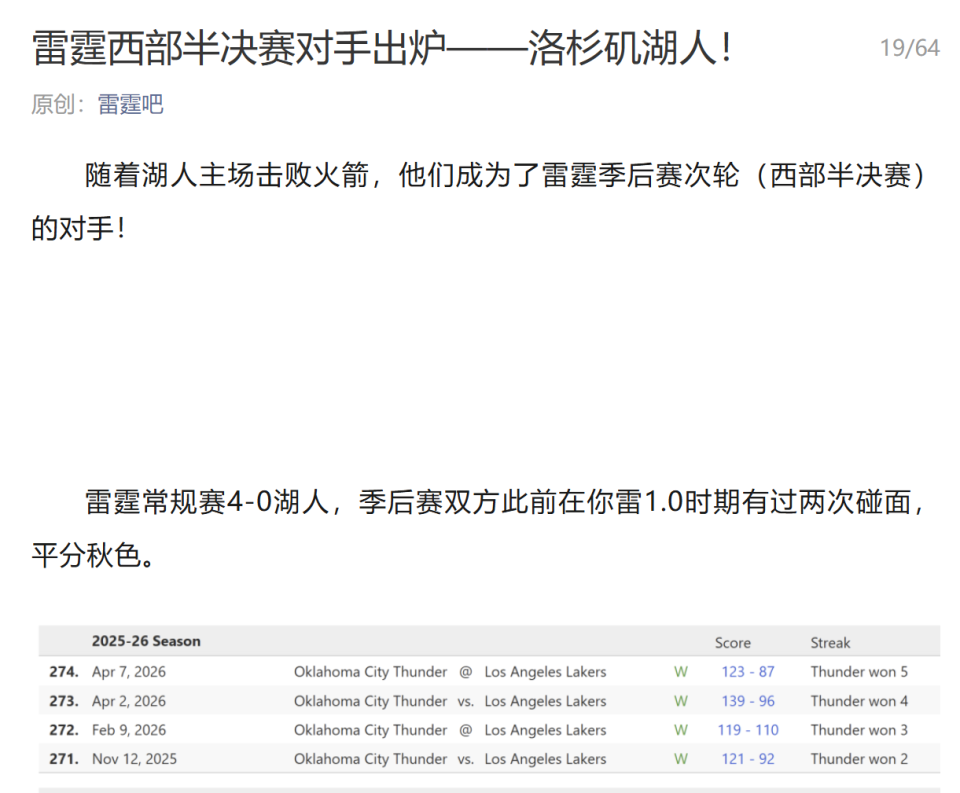This screenshot has width=960, height=793.
Task: Click Thunder won 5 streak cell
Action: [x=859, y=672]
